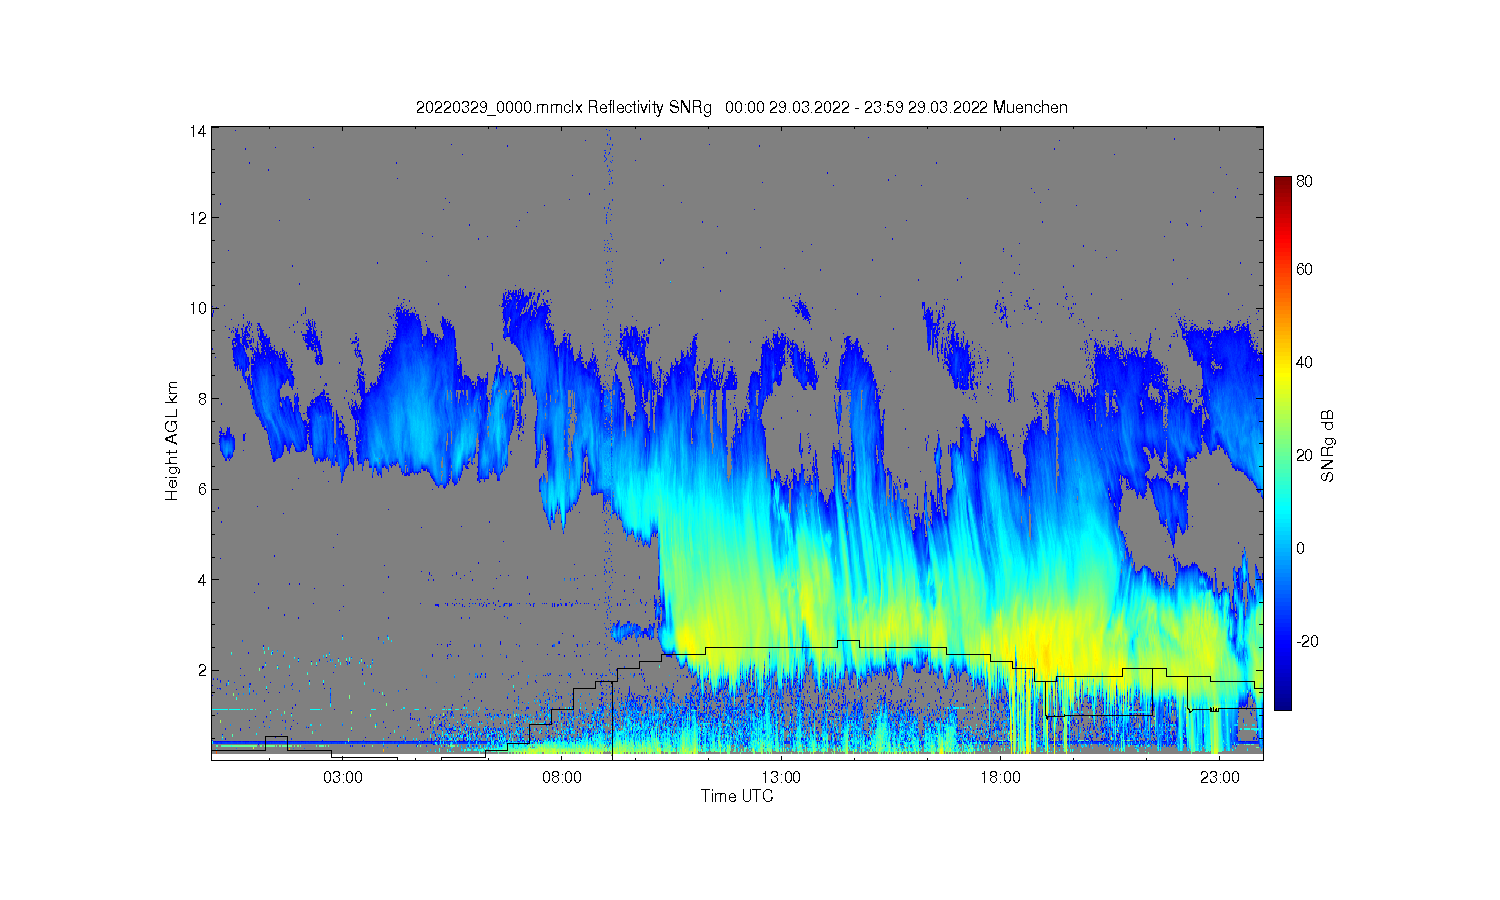The width and height of the screenshot is (1500, 900).
Task: Click the colorbar value 0
Action: coord(1301,548)
